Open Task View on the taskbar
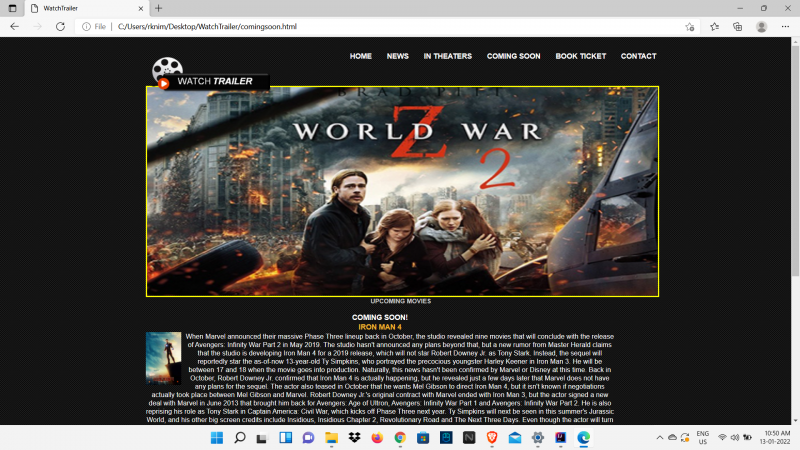 (262, 438)
